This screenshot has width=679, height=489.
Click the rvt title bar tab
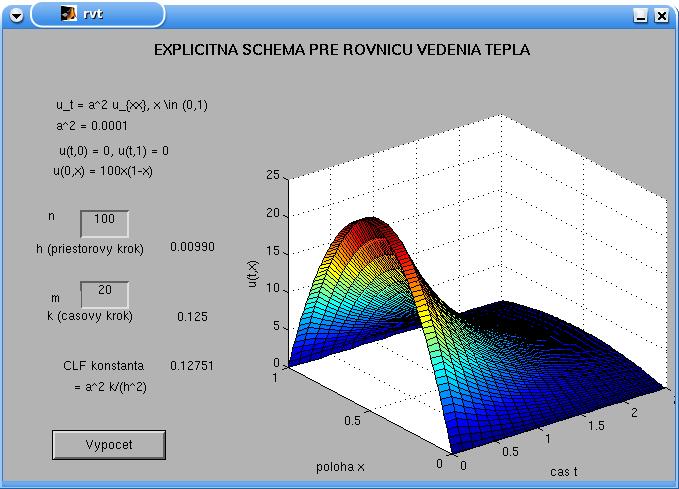tap(98, 14)
